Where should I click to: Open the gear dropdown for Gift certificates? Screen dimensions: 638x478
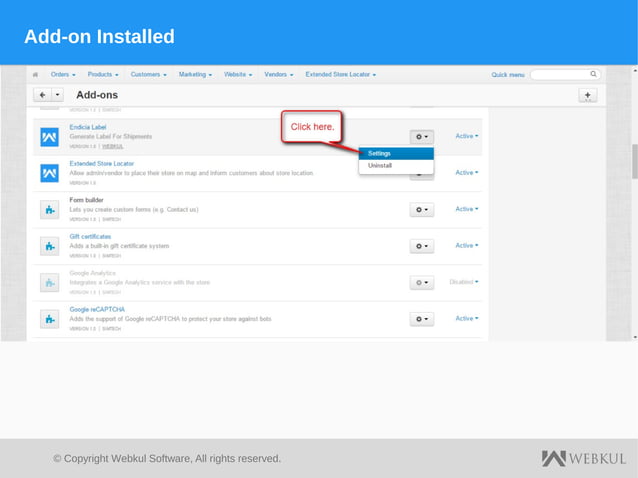coord(422,246)
